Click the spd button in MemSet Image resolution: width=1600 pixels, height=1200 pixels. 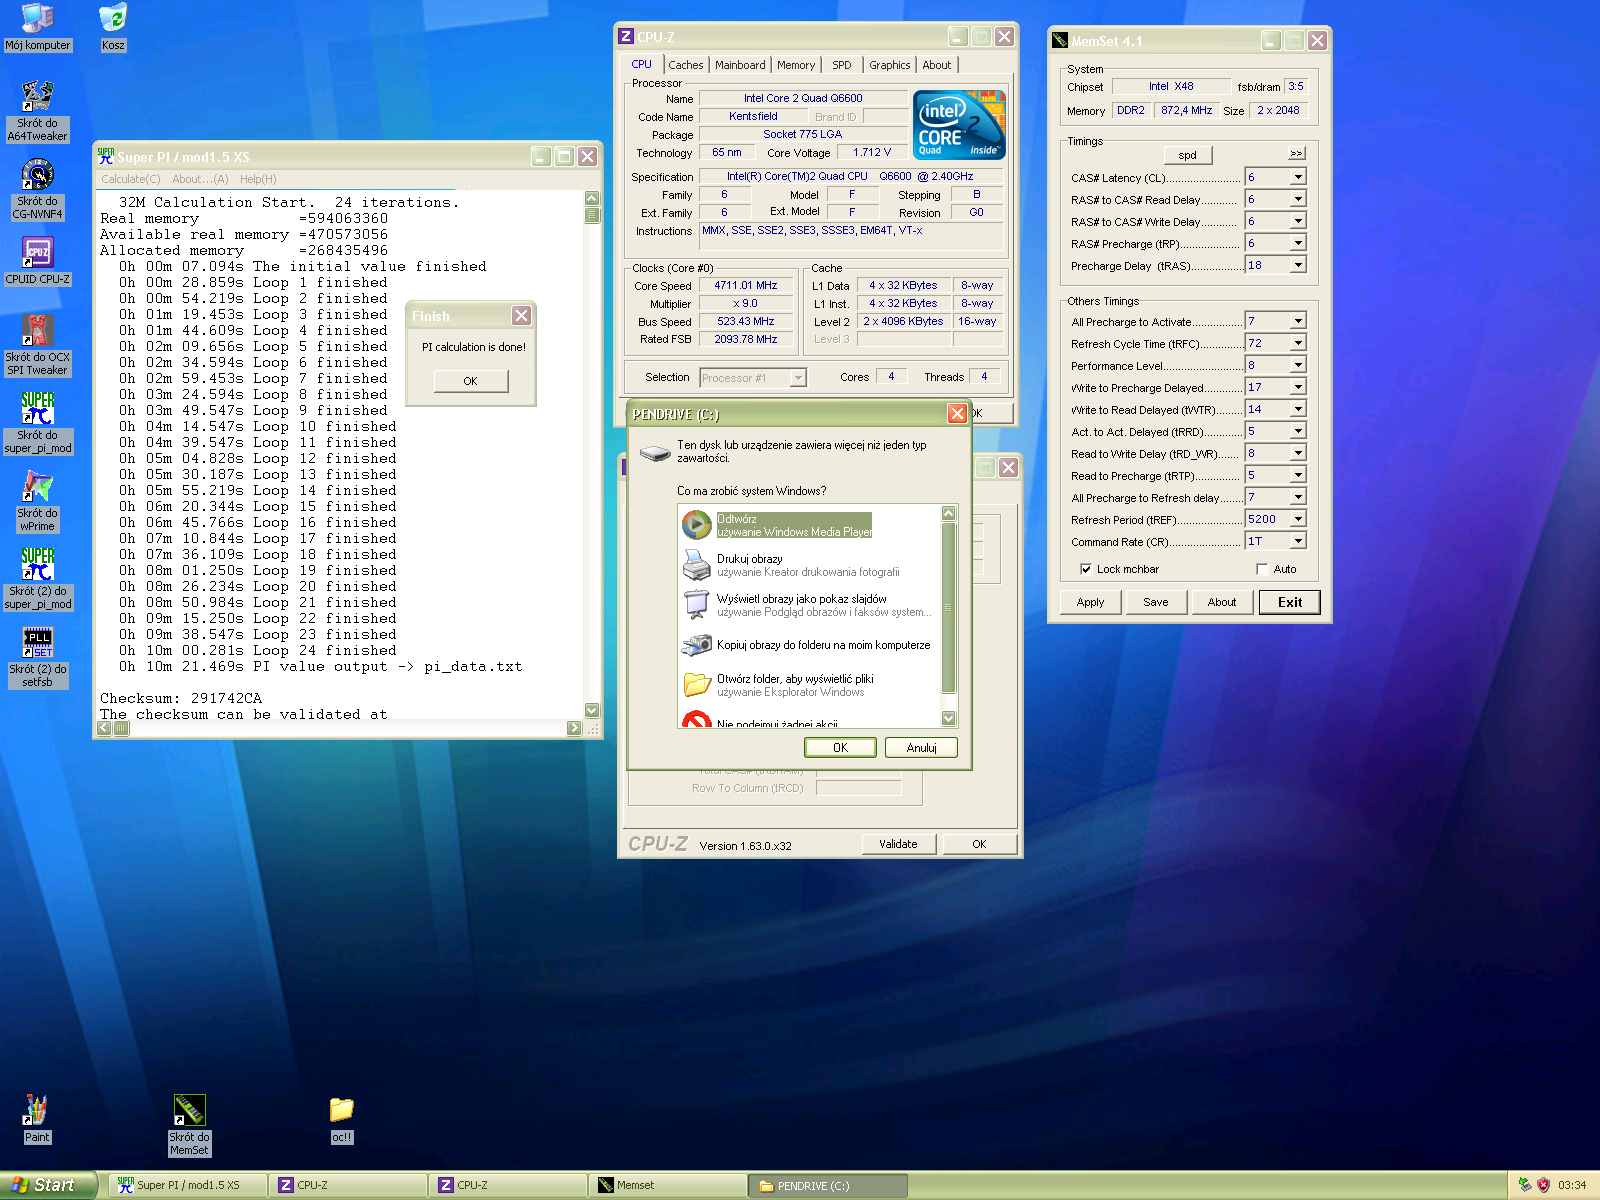tap(1187, 155)
